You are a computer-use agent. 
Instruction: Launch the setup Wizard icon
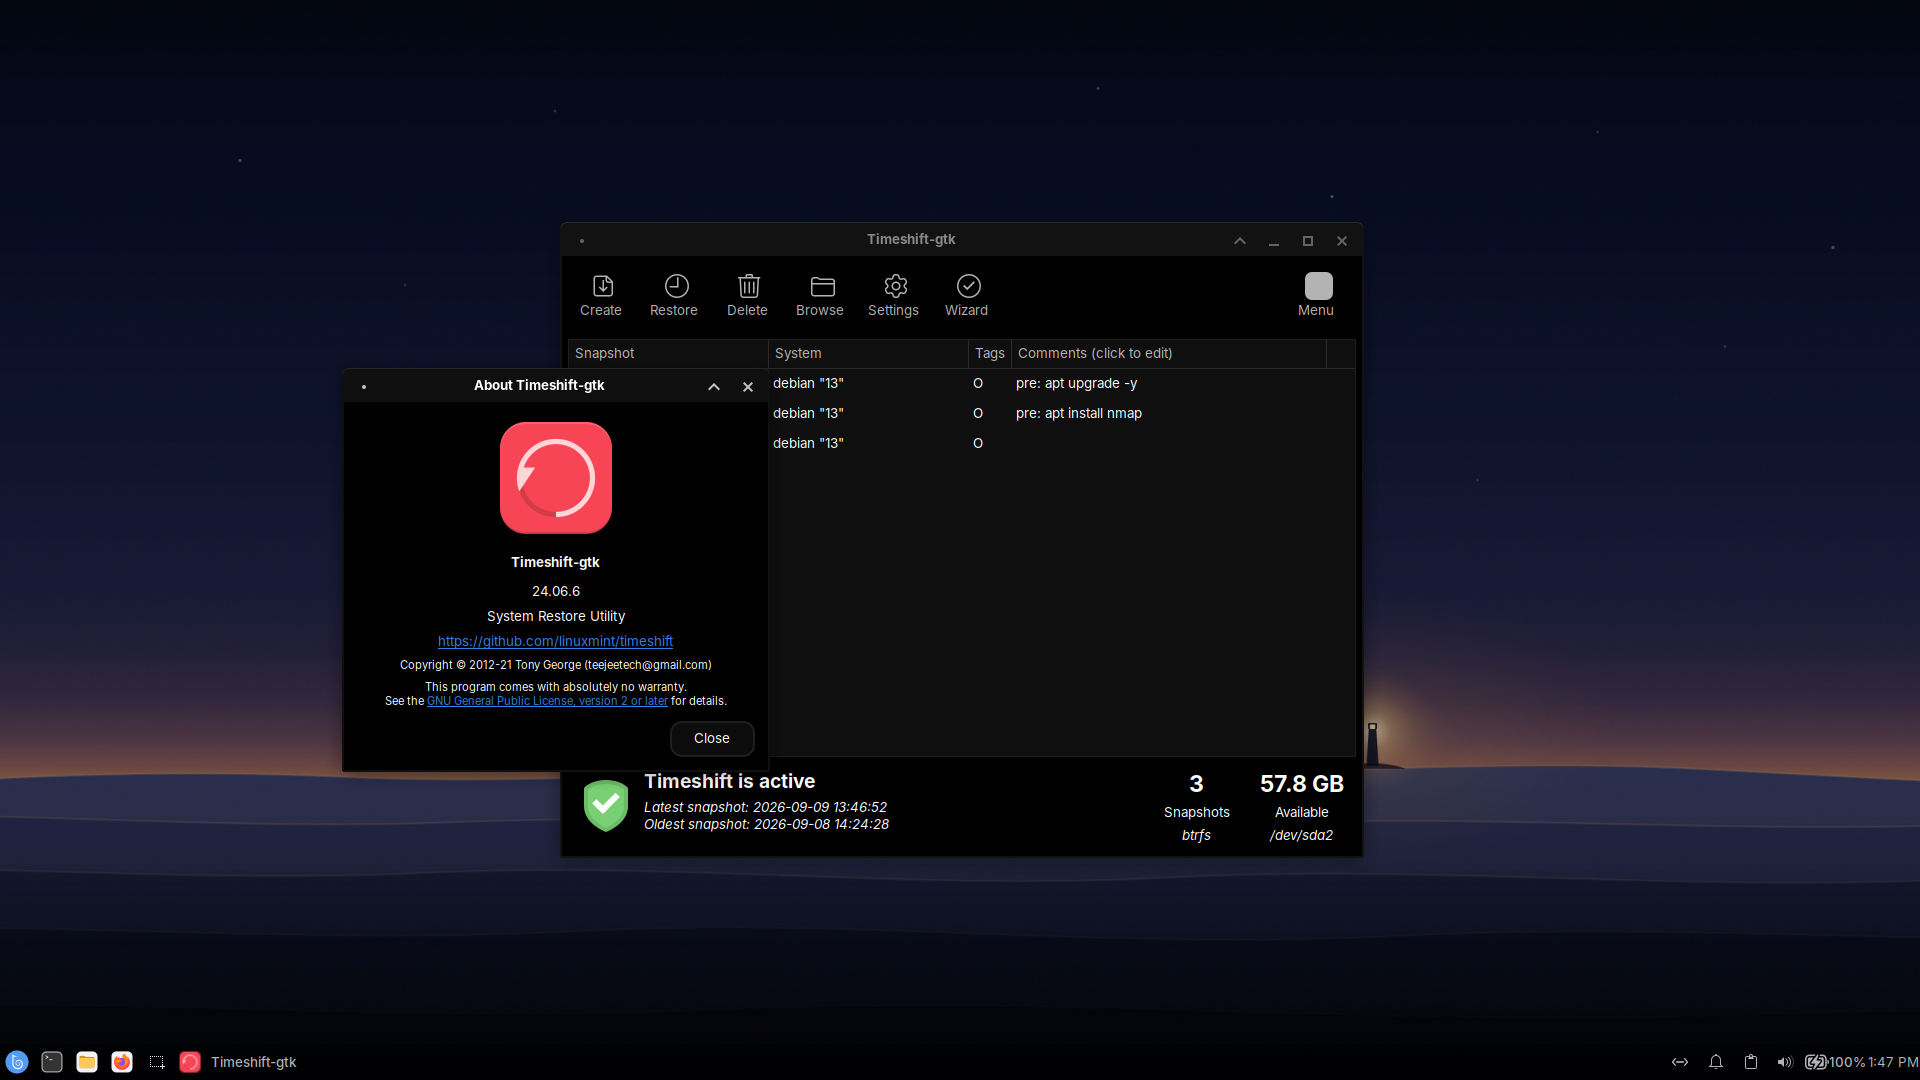click(968, 286)
